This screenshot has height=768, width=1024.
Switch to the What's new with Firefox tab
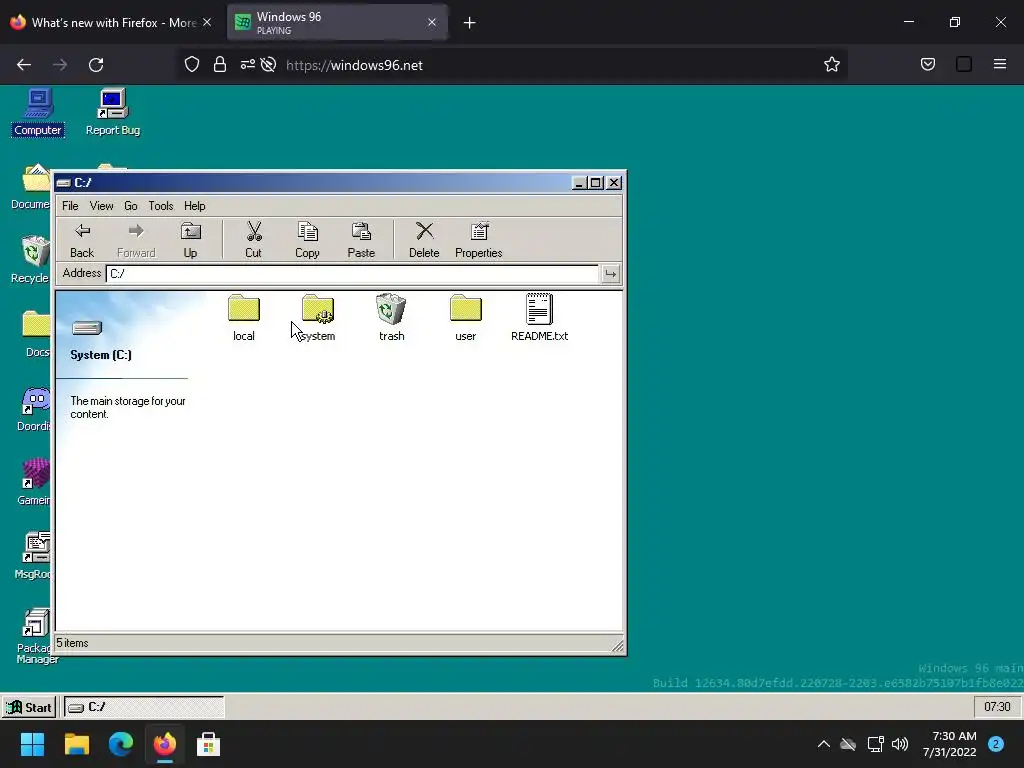(111, 23)
